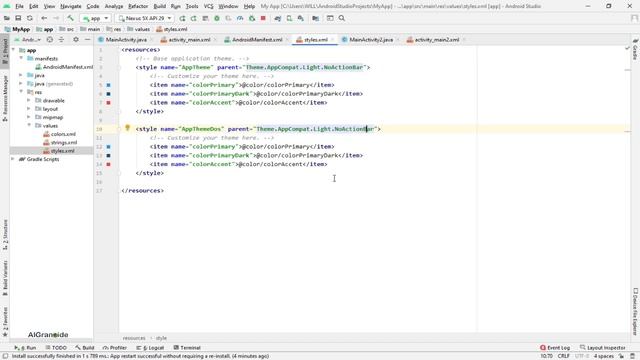Image resolution: width=640 pixels, height=360 pixels.
Task: Hide the Project panel with minus icon
Action: (87, 40)
